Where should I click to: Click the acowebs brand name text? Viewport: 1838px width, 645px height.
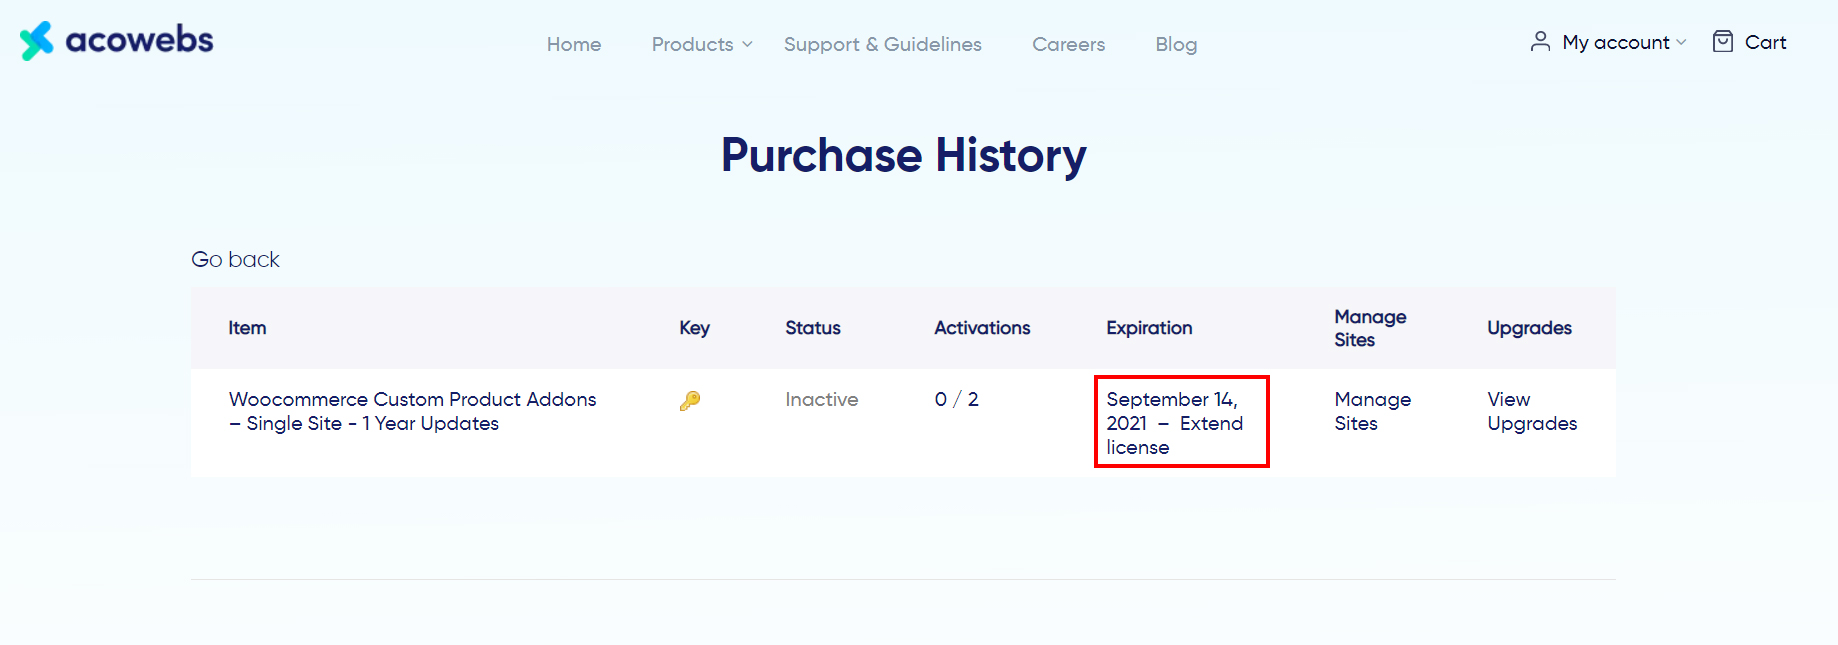[x=139, y=40]
